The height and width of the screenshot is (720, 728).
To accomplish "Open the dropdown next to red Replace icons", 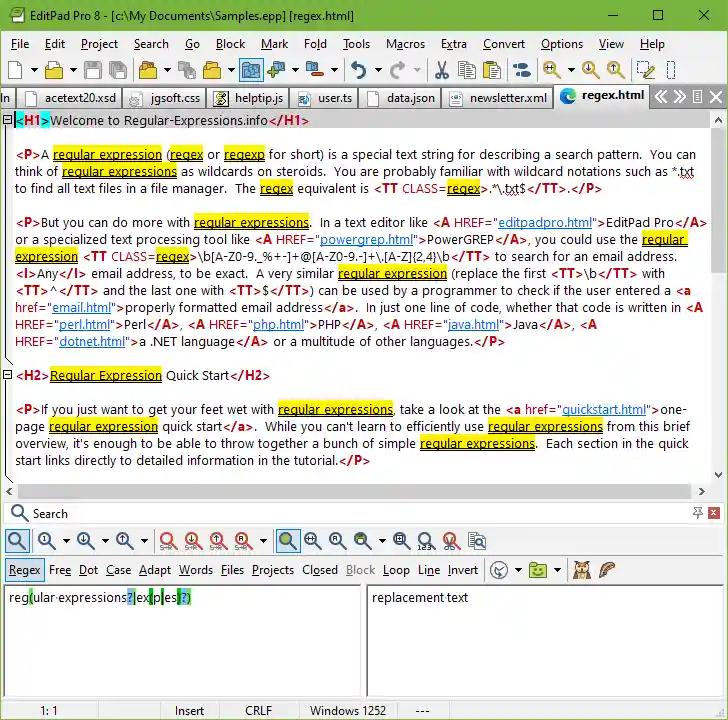I will tap(263, 541).
